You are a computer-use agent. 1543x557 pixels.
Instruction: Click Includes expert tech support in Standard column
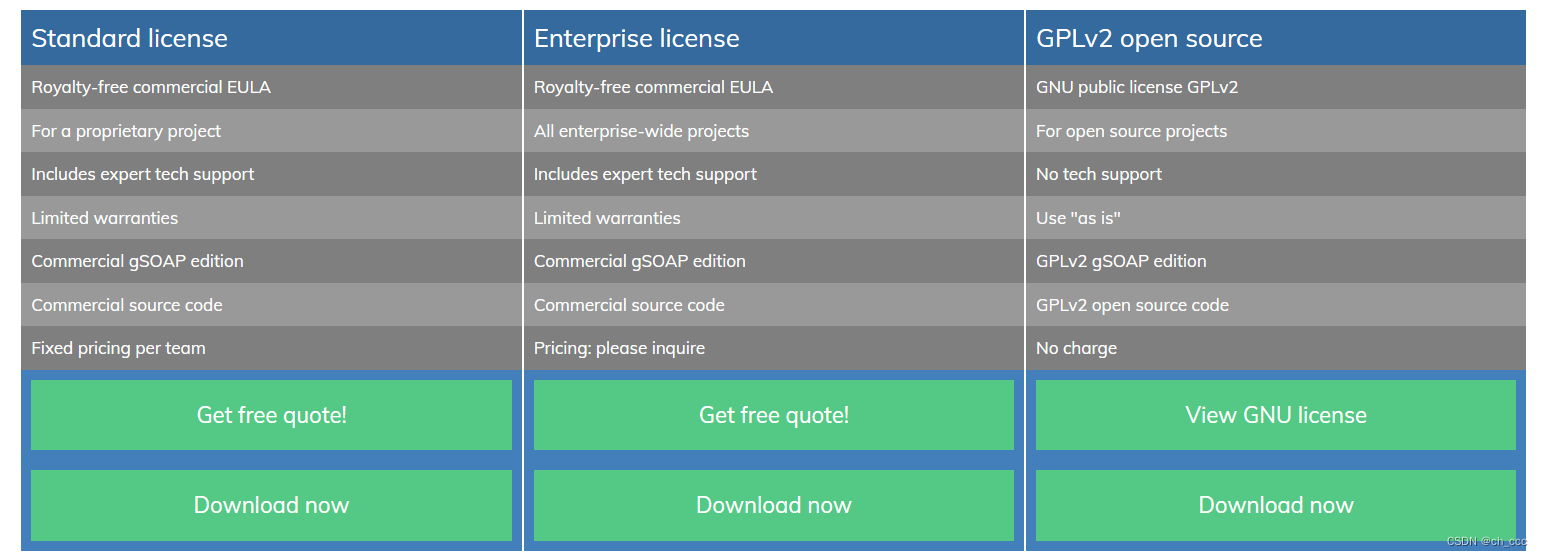(271, 174)
